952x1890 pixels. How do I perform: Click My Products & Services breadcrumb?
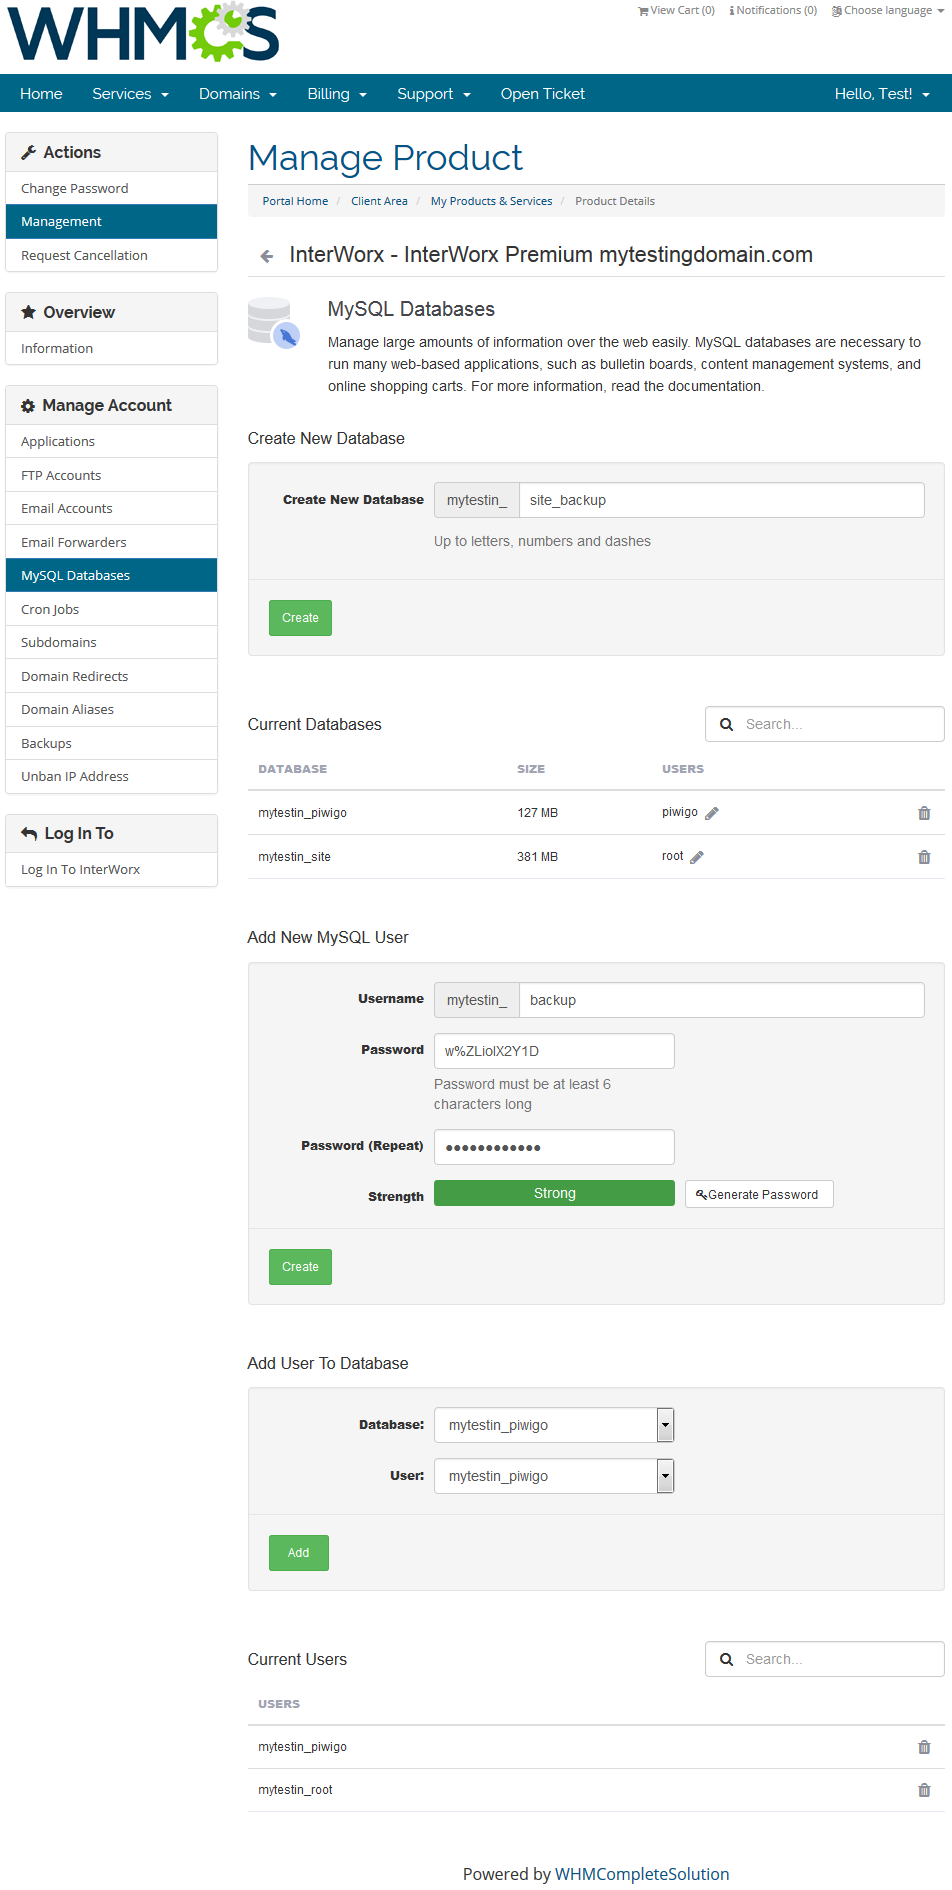491,201
